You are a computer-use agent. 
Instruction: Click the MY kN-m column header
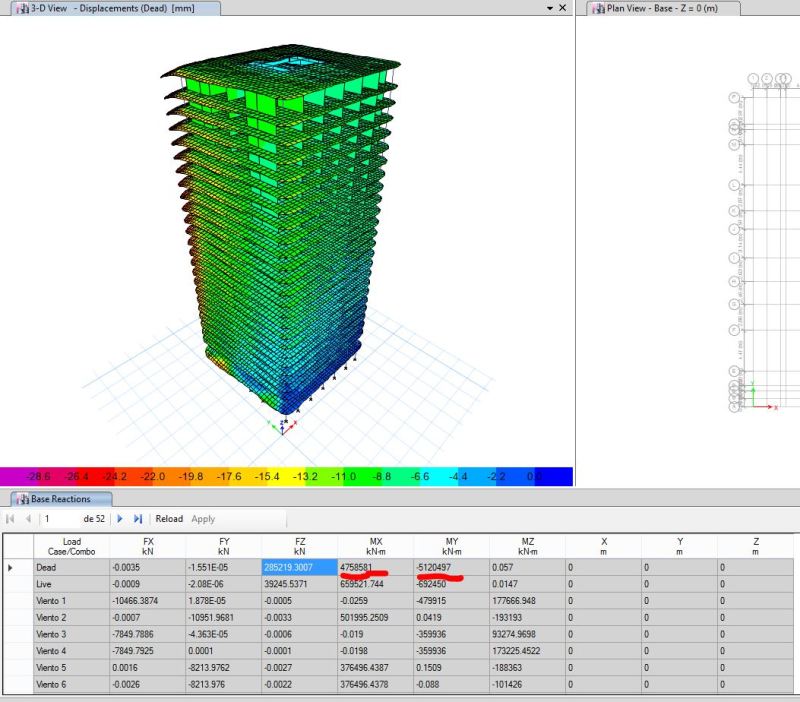point(452,546)
